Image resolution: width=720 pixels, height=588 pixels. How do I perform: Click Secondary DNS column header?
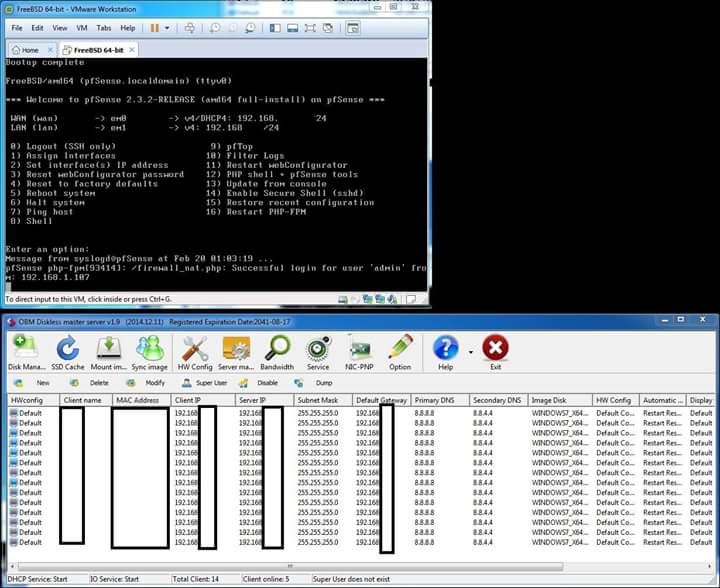pyautogui.click(x=499, y=400)
